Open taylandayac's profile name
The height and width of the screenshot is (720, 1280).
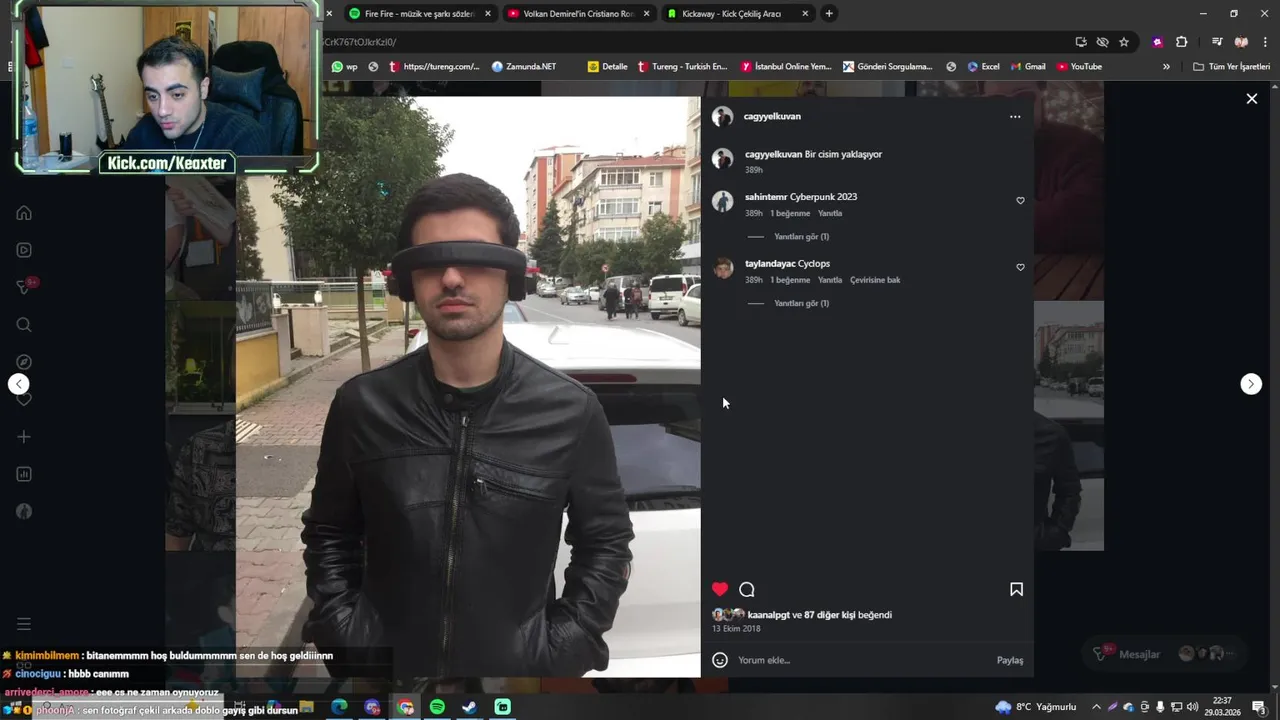[x=770, y=264]
